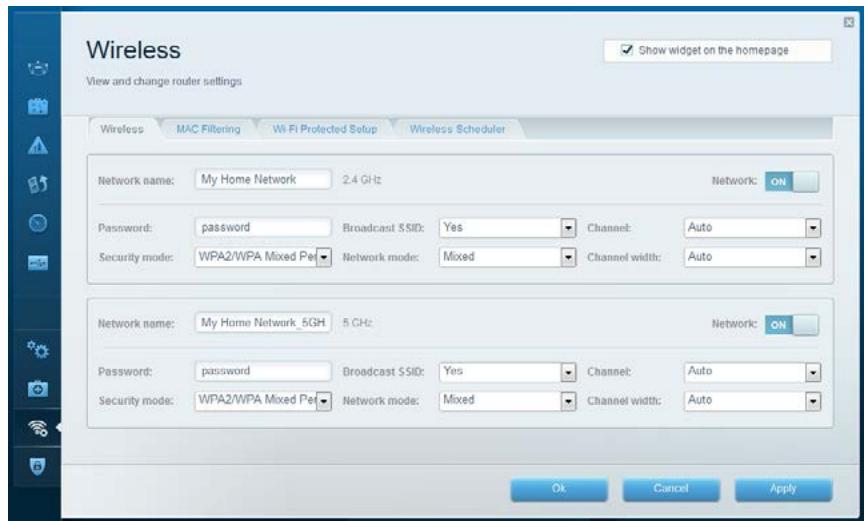Open 2.4 GHz Channel width dropdown
Screen dimensions: 867x521
[x=752, y=257]
